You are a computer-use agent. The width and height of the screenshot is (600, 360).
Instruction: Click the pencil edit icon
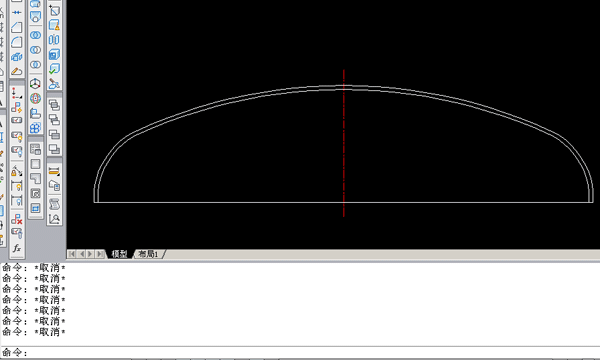pyautogui.click(x=16, y=71)
